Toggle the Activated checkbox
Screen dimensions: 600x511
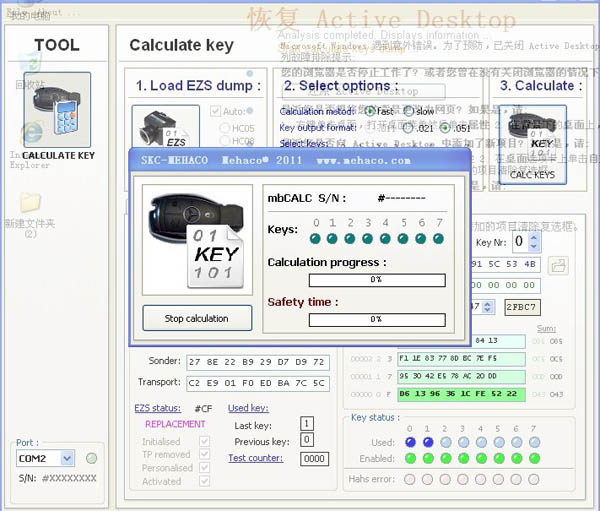coord(204,481)
